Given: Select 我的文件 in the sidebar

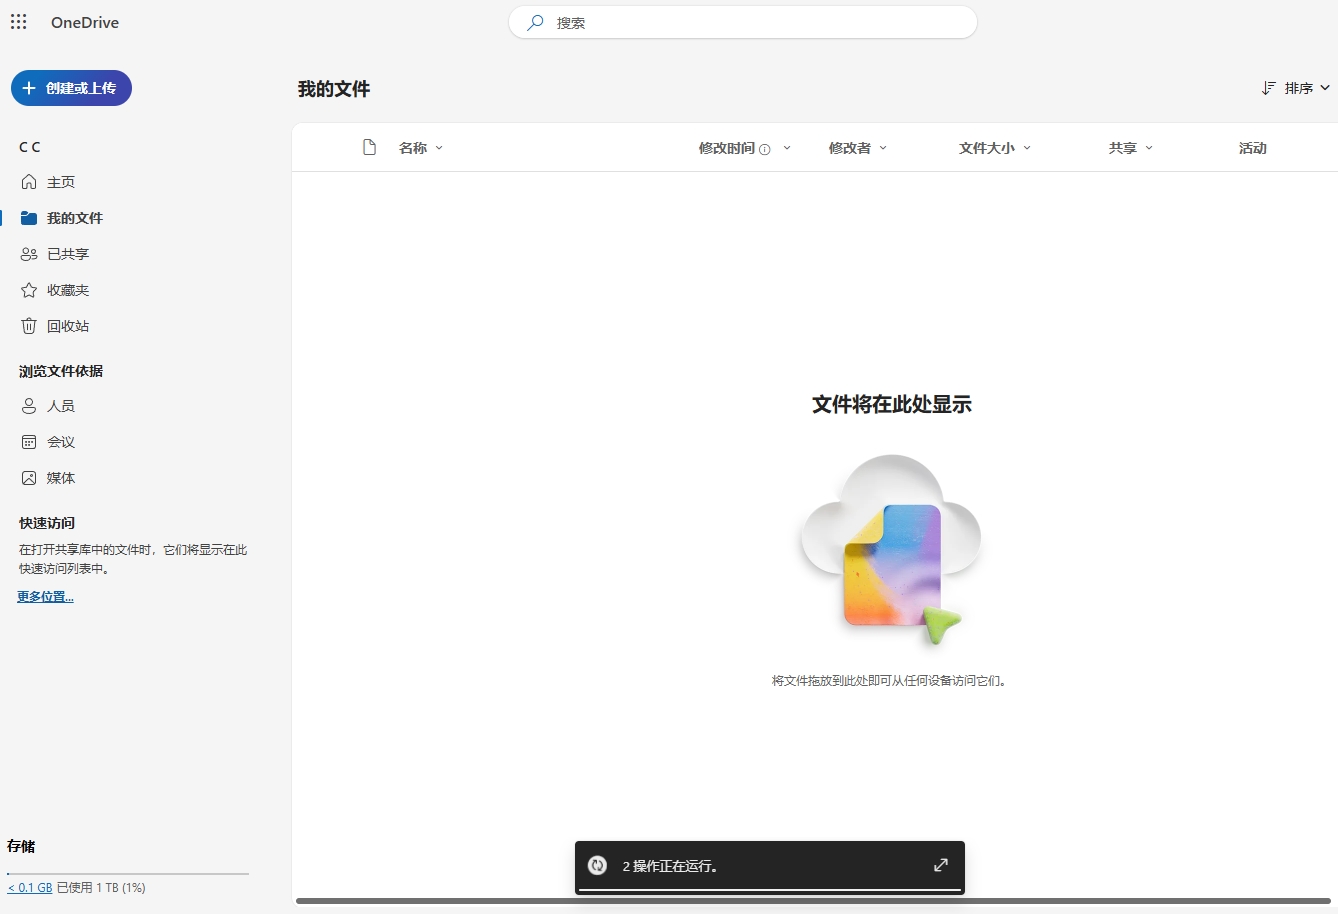Looking at the screenshot, I should [x=73, y=217].
